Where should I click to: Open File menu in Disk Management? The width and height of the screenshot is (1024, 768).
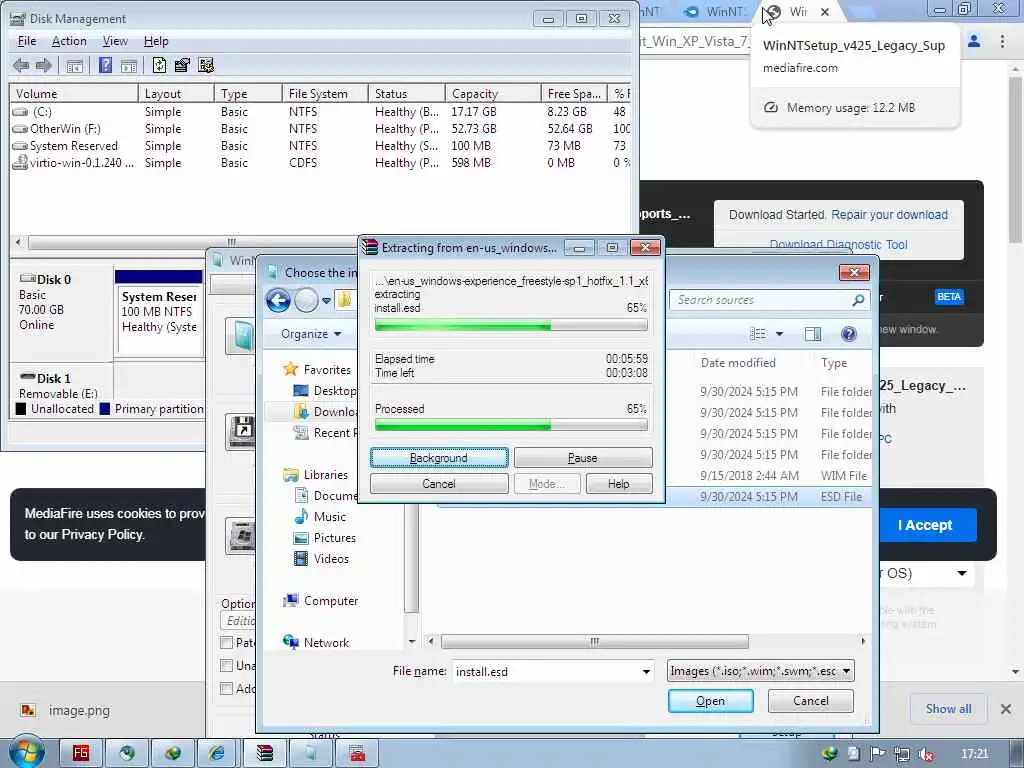[27, 41]
